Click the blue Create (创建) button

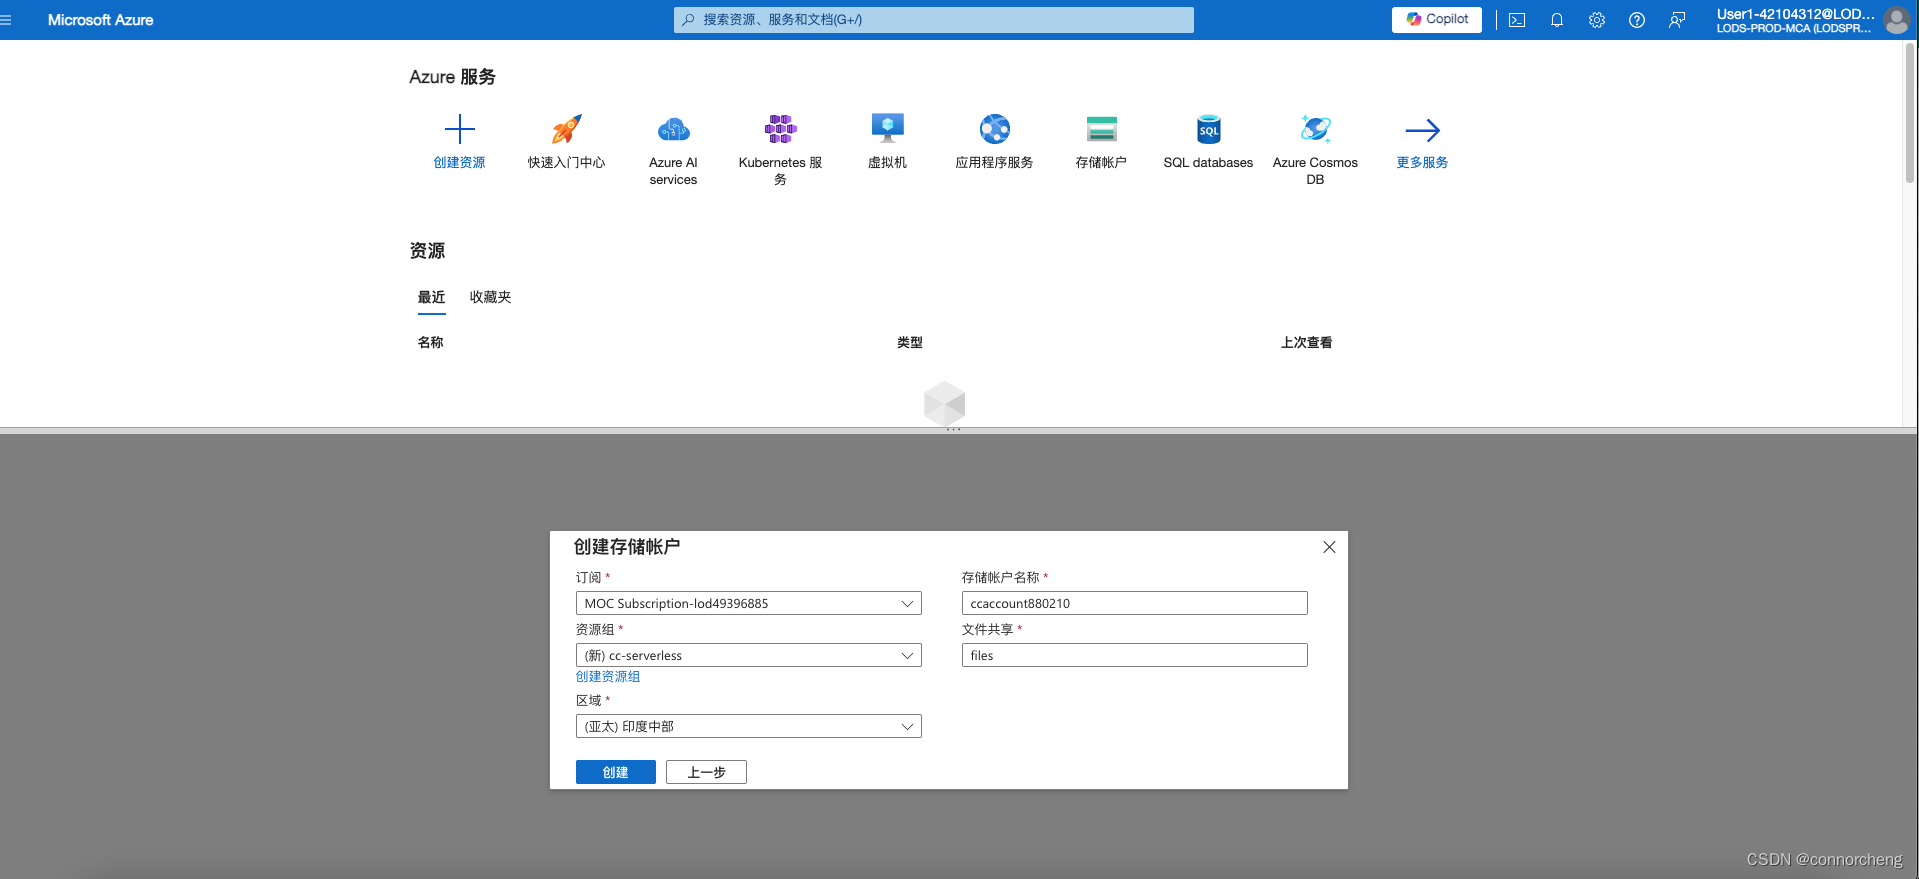click(x=616, y=772)
